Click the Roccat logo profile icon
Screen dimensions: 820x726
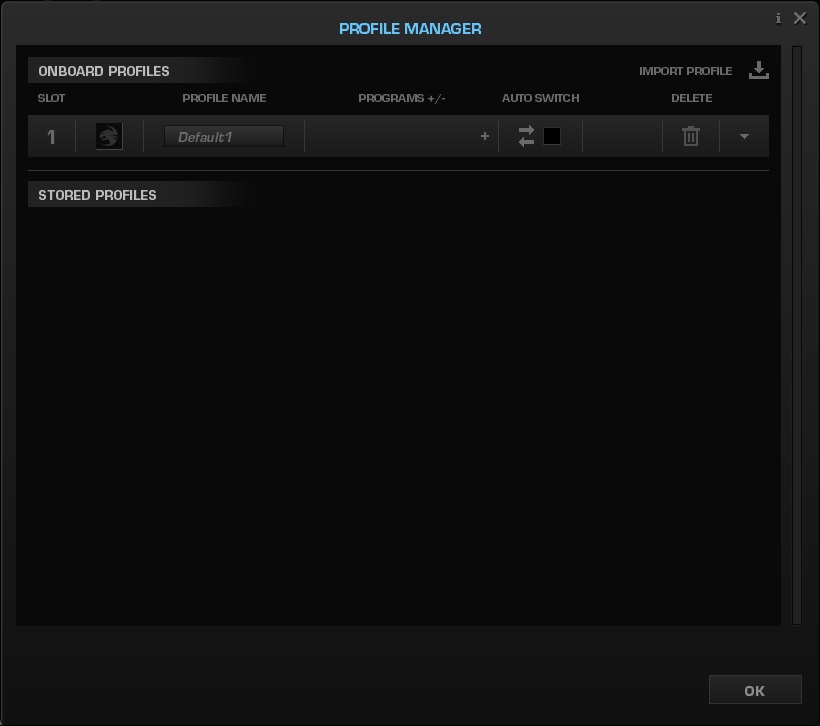[109, 137]
